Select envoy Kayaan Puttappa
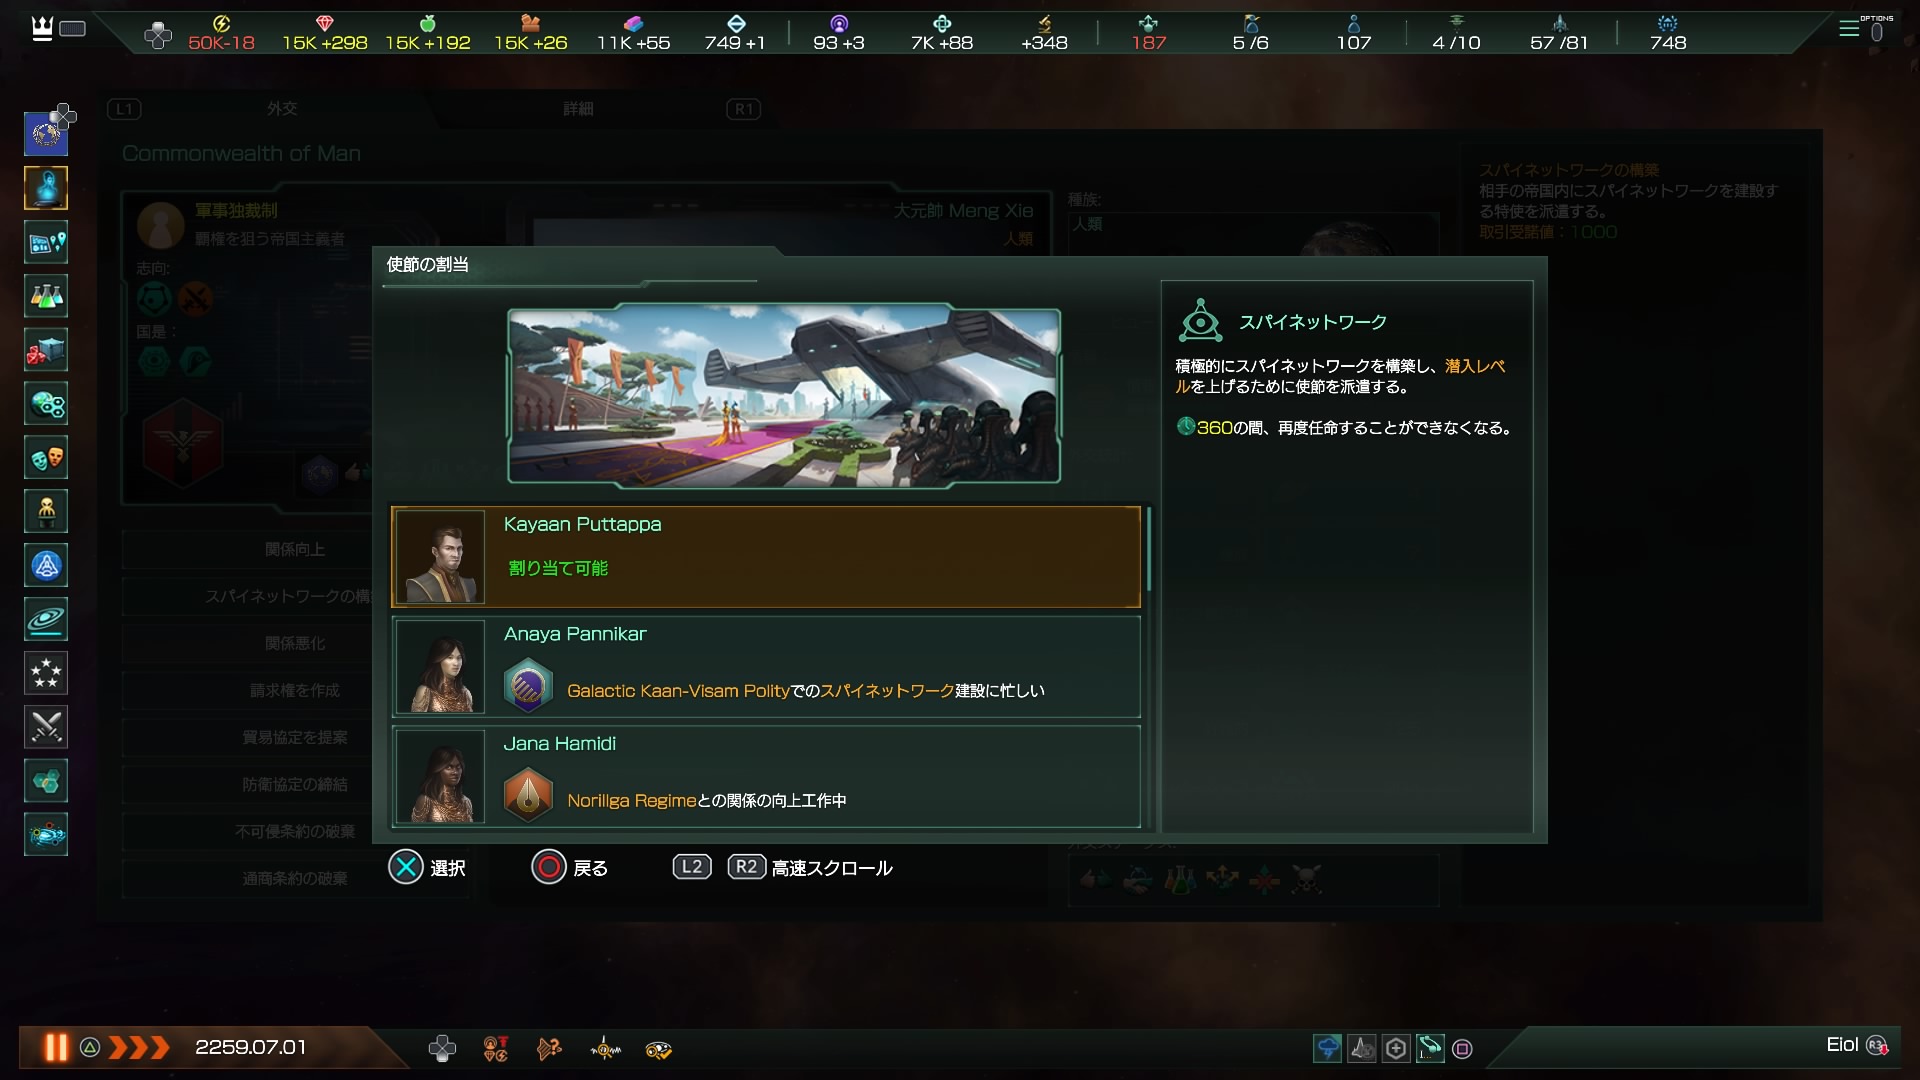The image size is (1920, 1080). pyautogui.click(x=766, y=557)
